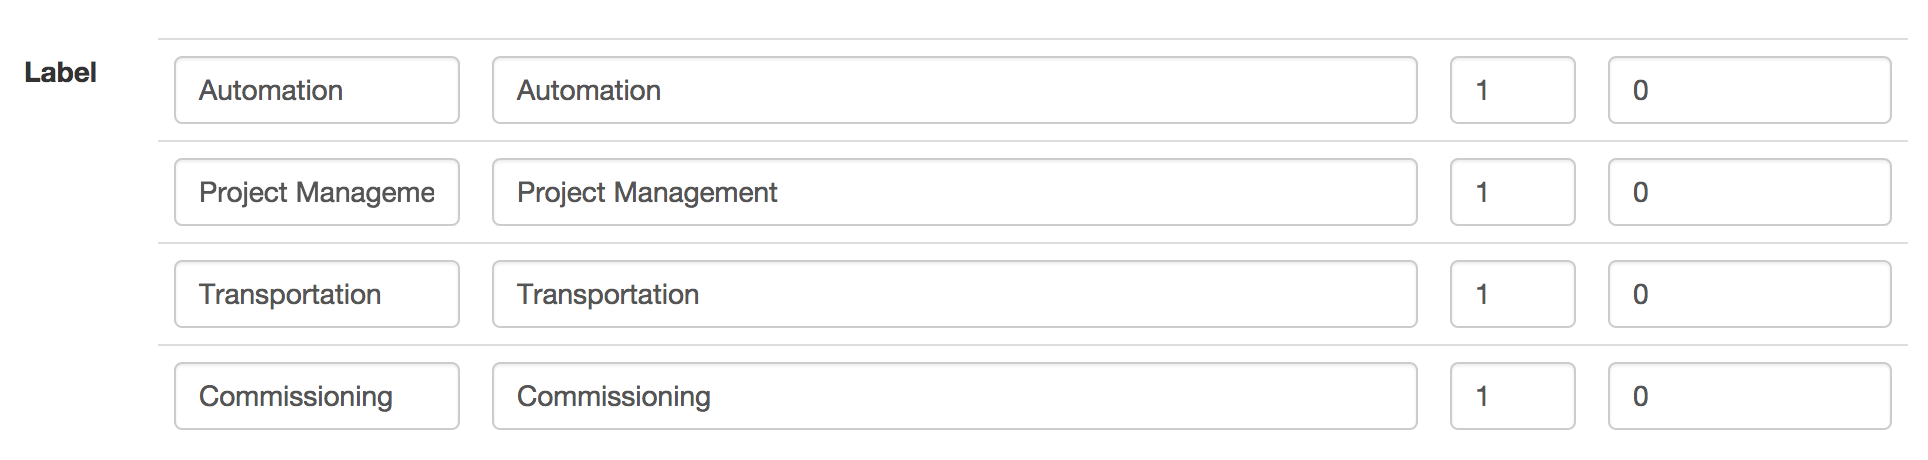Click the Automation row field containing 0
Screen dimensions: 1928x460
pos(1750,90)
